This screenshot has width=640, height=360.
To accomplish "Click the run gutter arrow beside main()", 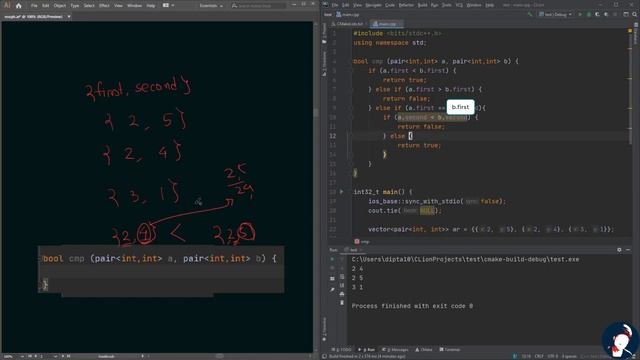I will 342,192.
